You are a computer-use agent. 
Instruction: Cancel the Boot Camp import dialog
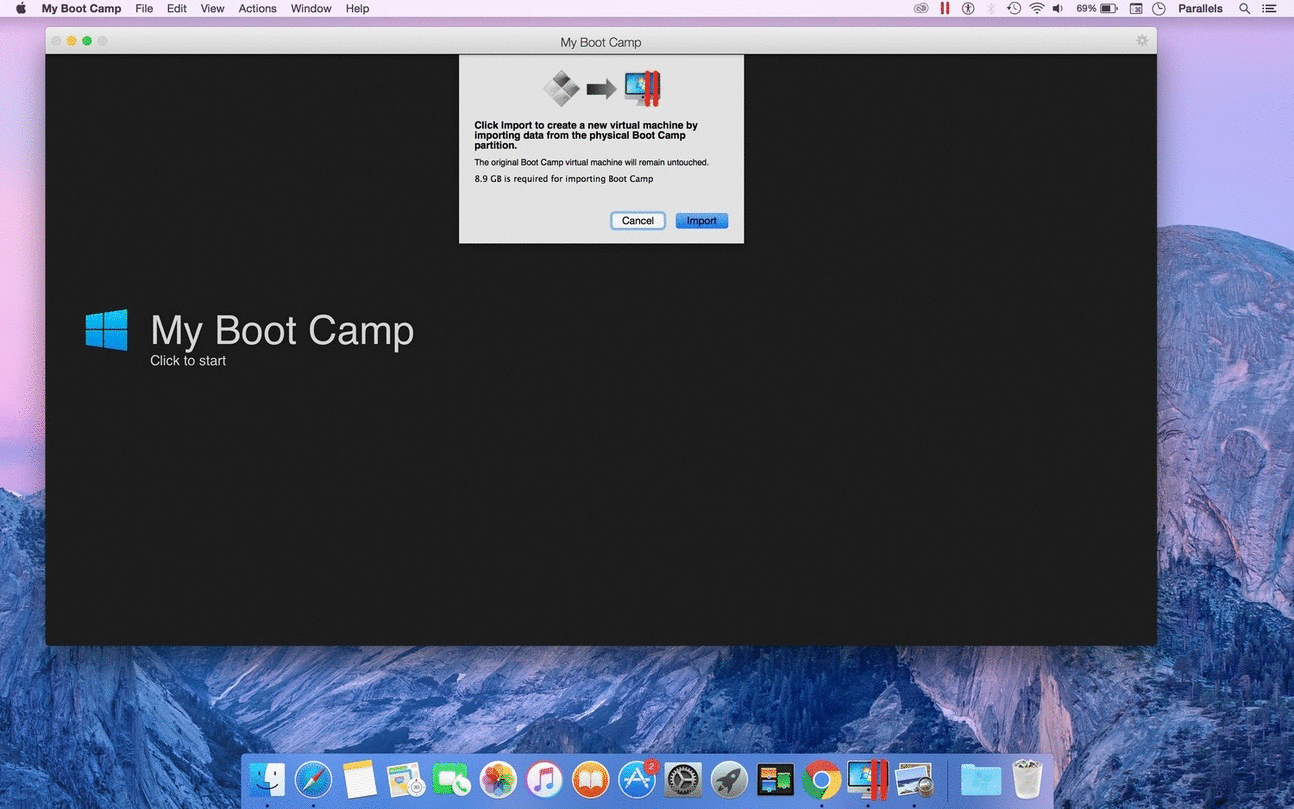638,221
